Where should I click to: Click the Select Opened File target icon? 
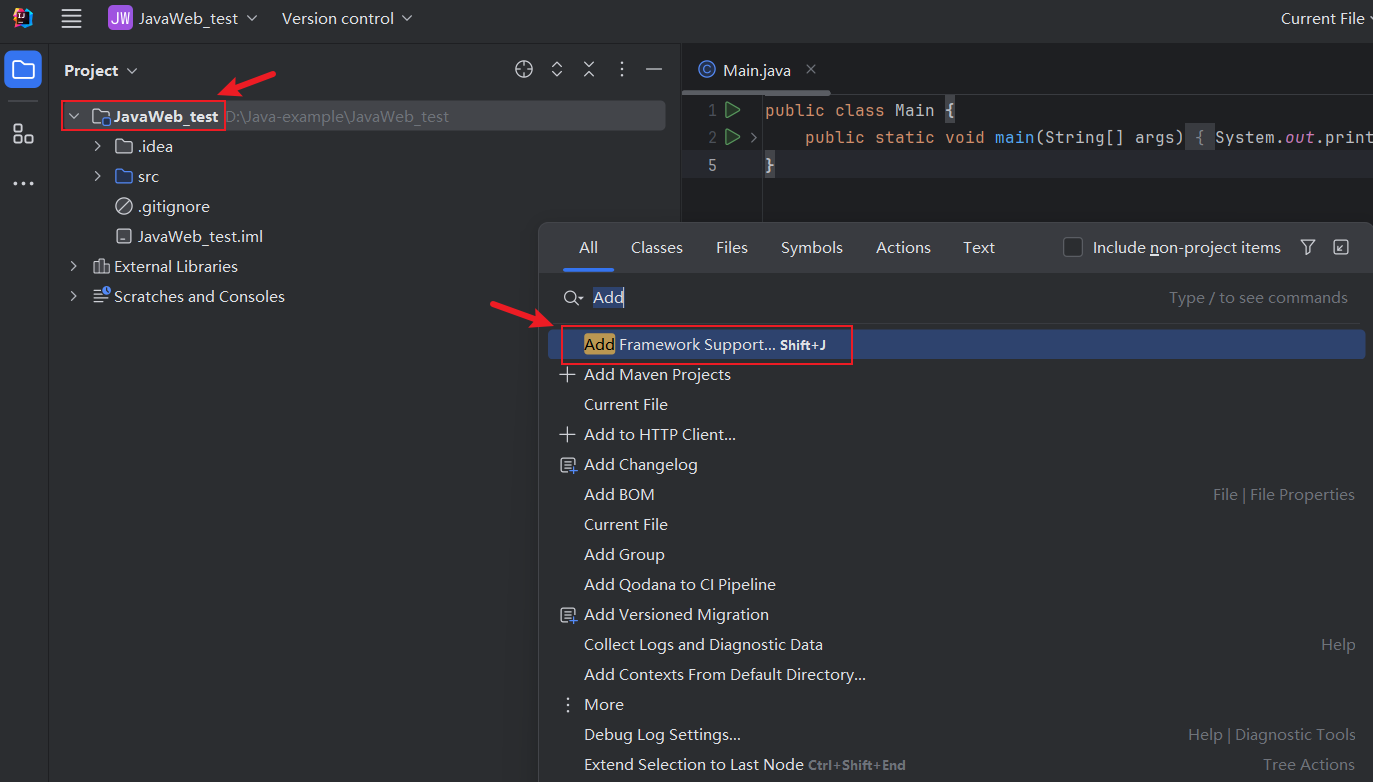pyautogui.click(x=523, y=69)
